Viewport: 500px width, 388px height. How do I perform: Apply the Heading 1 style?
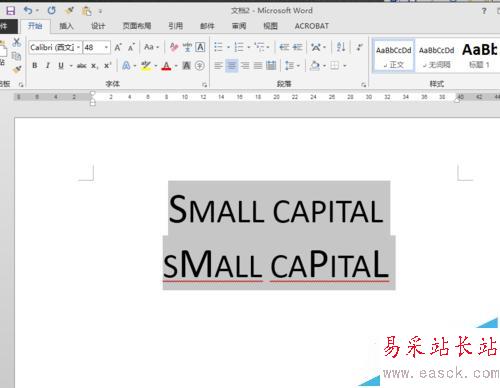[479, 56]
